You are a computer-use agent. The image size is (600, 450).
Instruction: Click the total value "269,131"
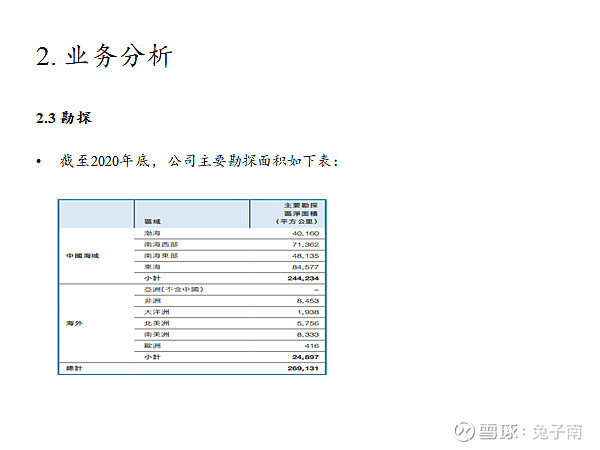(303, 368)
